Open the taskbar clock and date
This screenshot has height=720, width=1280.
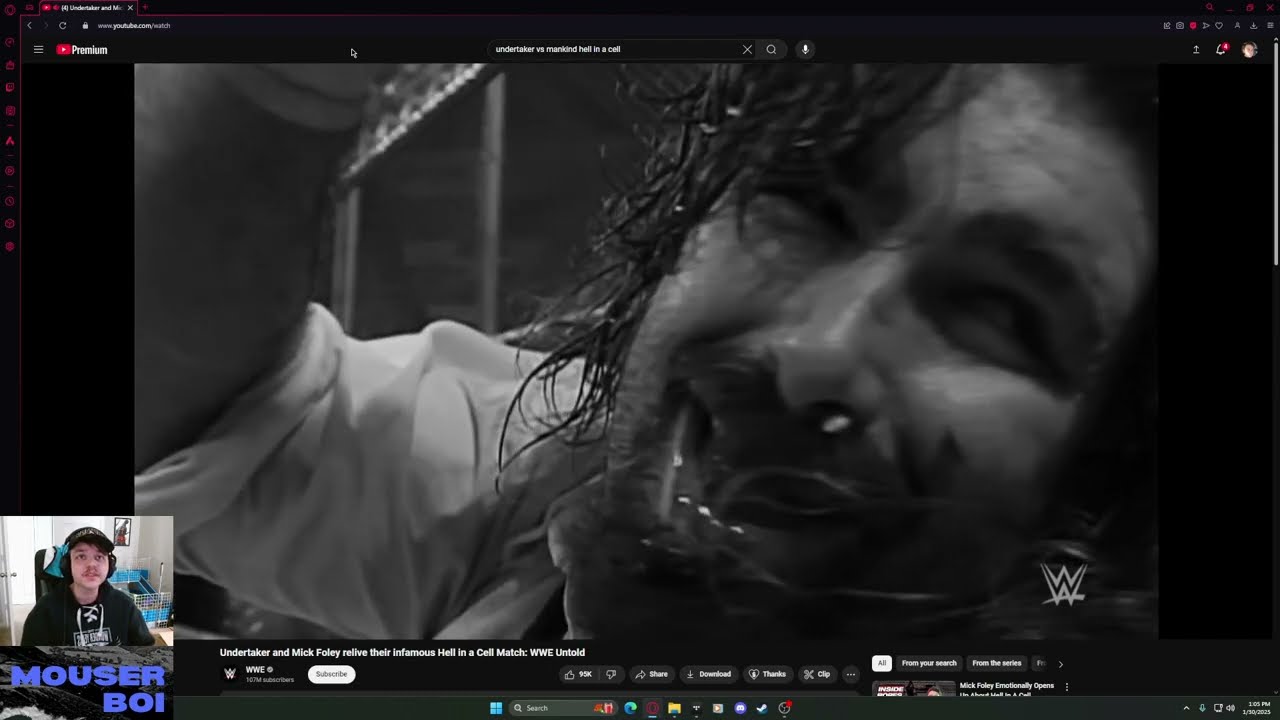(x=1257, y=708)
